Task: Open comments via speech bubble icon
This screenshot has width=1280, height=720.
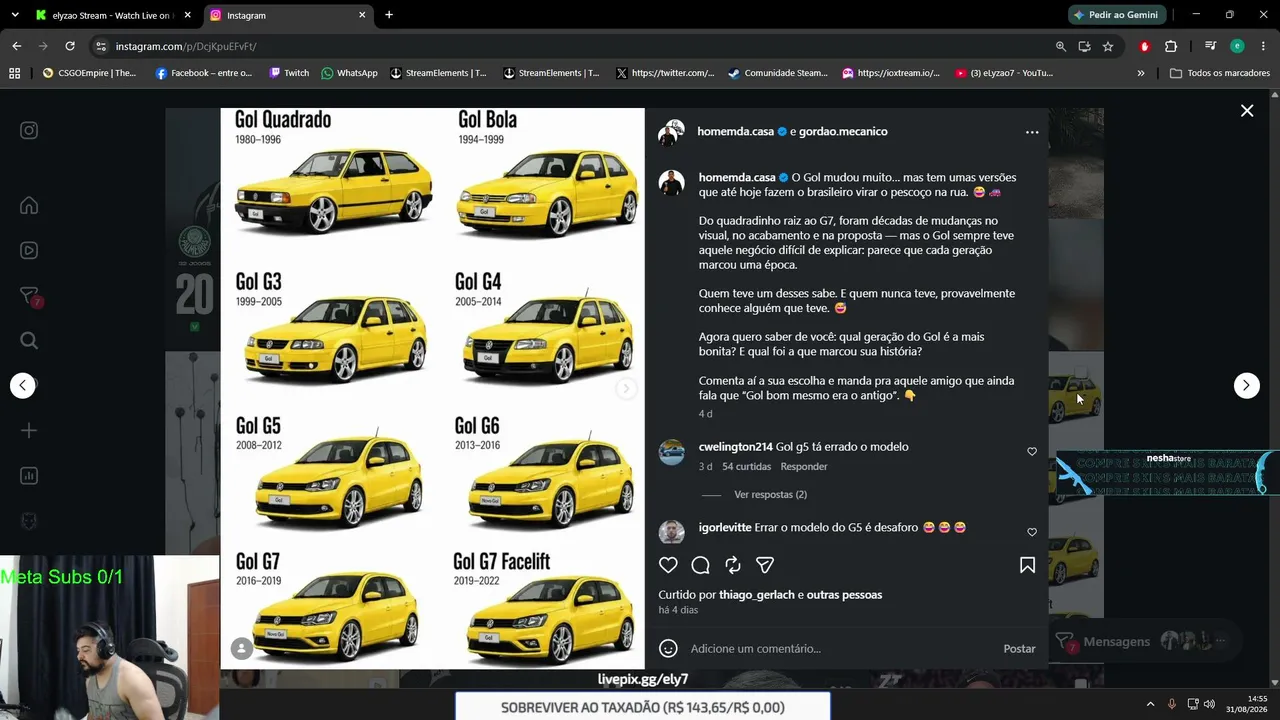Action: (700, 565)
